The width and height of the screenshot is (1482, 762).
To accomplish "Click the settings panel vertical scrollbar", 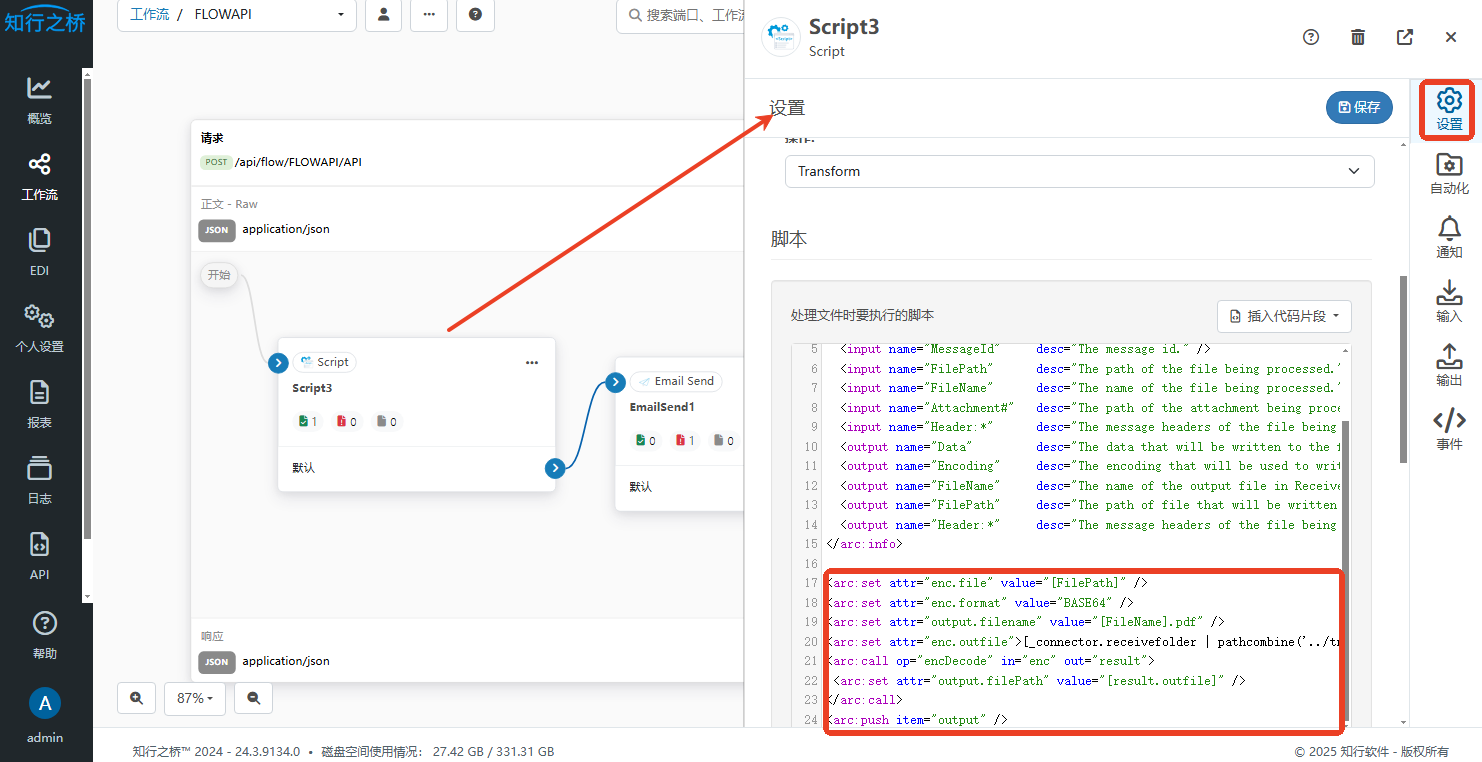I will [1403, 368].
